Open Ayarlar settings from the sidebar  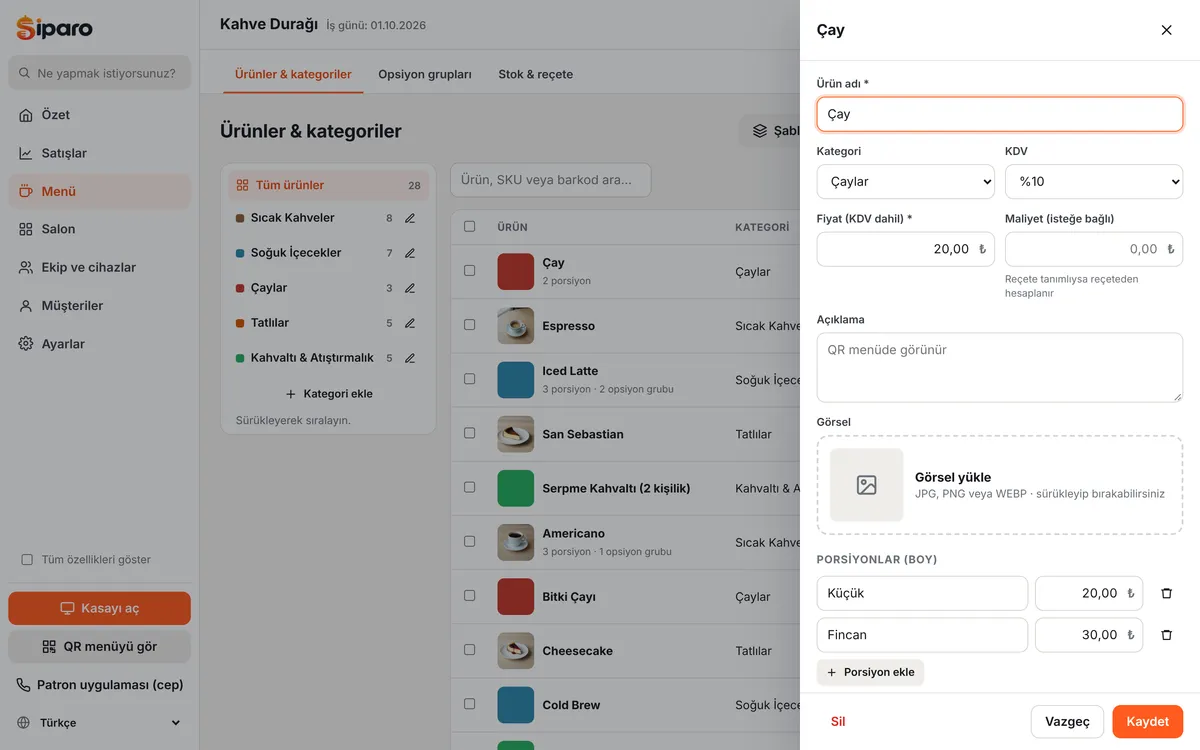99,344
